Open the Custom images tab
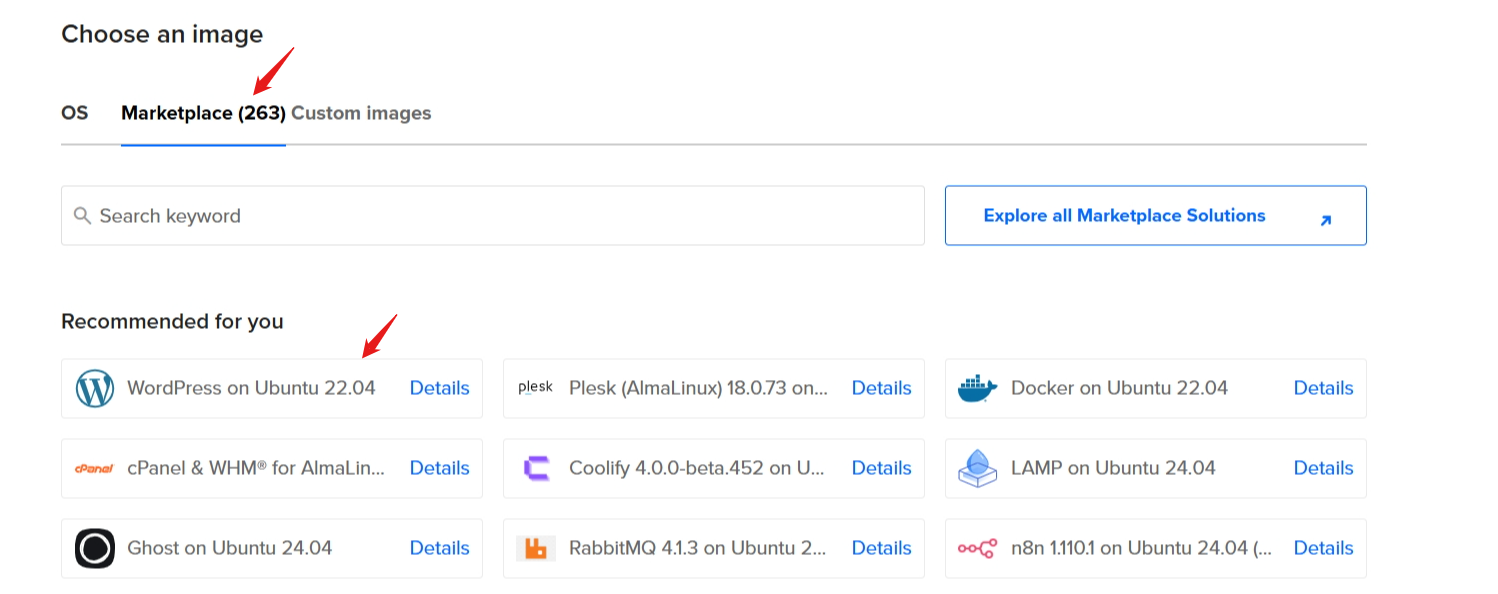 coord(361,113)
